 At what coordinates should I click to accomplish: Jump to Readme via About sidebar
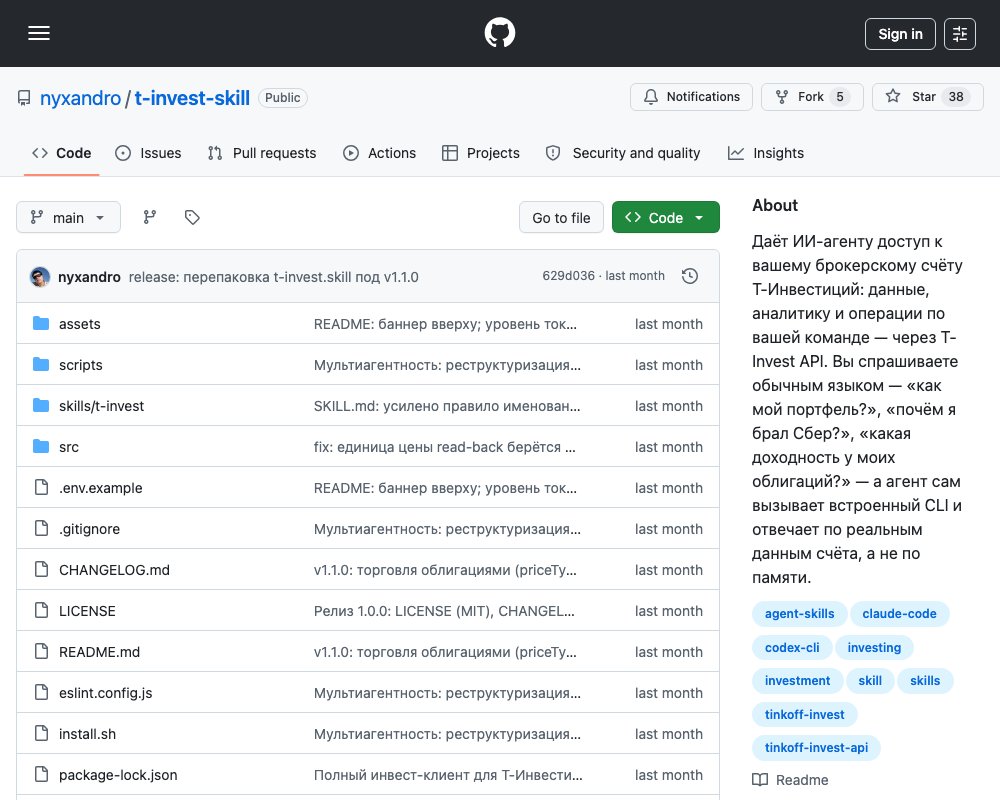pos(790,780)
